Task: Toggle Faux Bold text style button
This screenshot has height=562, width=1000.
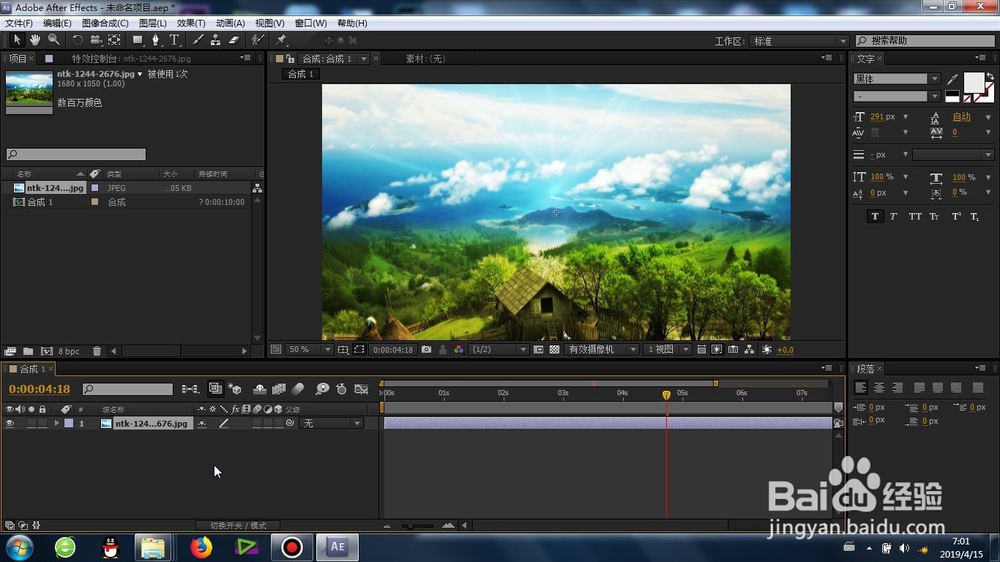Action: click(x=874, y=217)
